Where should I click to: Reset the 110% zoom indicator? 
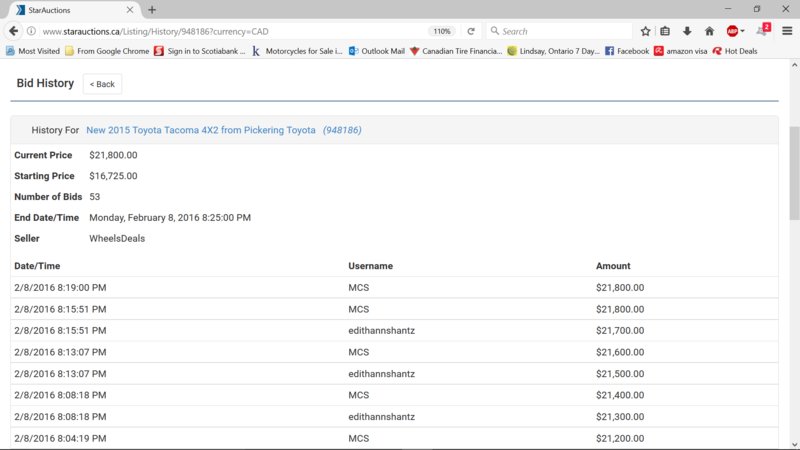click(442, 31)
